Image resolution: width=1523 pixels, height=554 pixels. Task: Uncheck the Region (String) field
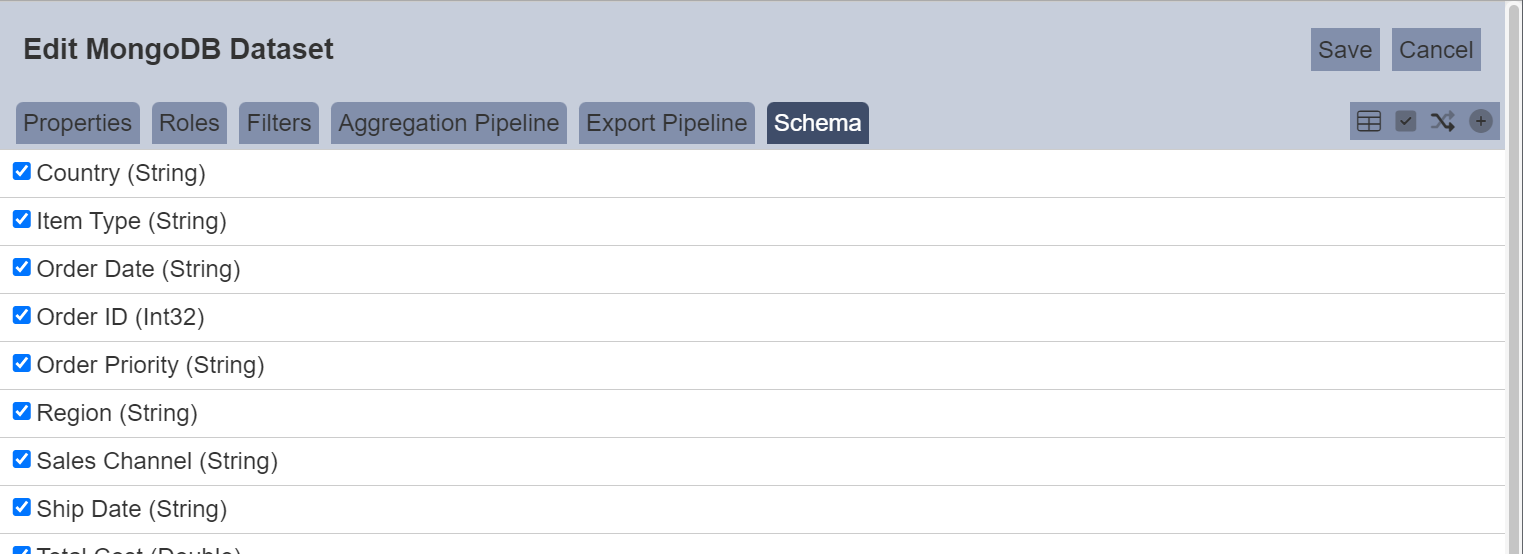[22, 412]
